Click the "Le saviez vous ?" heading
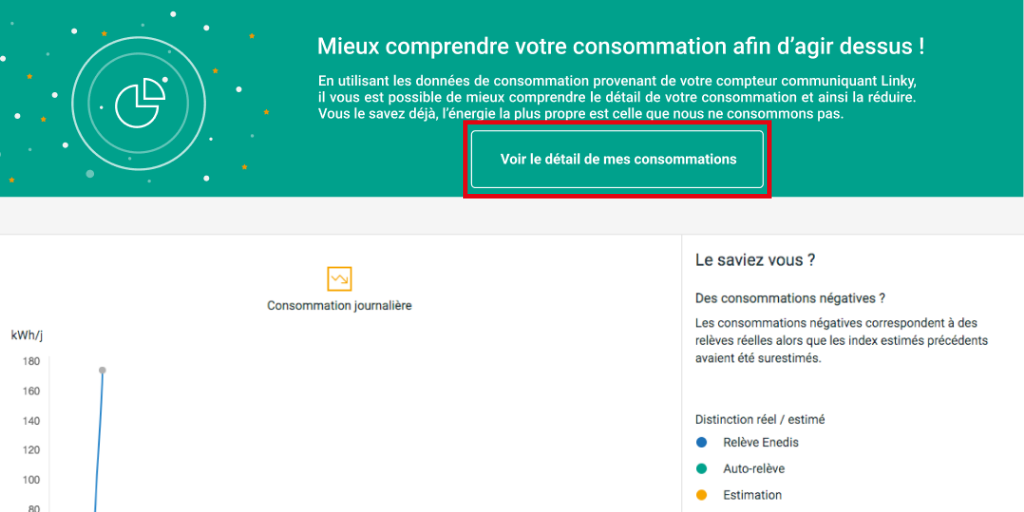 coord(755,260)
